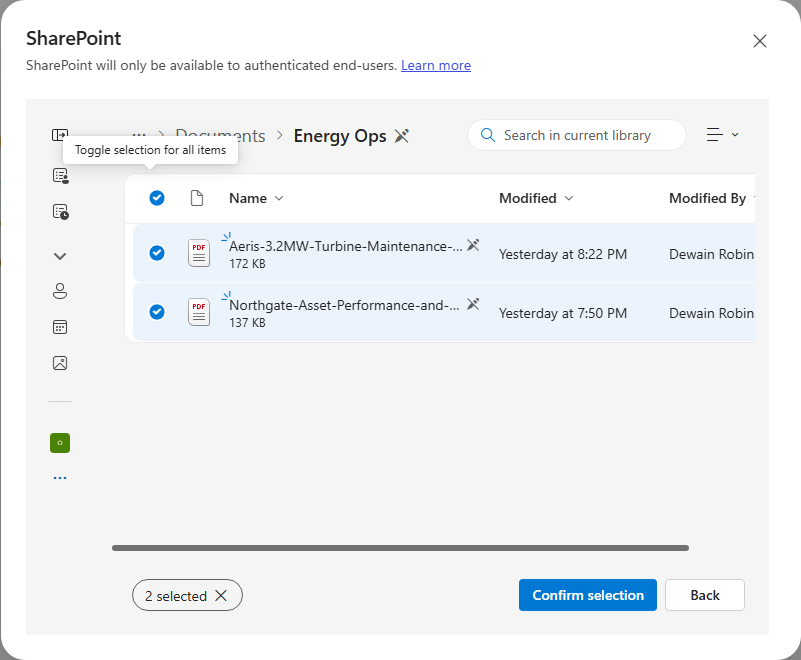Open the Learn more link
The image size is (801, 660).
[436, 65]
